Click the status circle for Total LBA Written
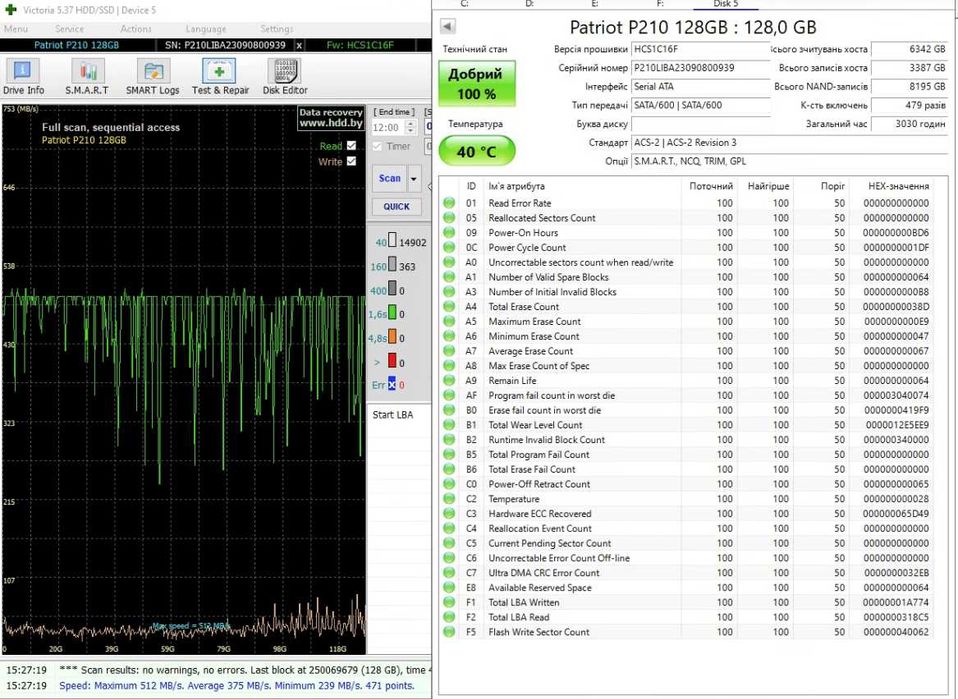958x699 pixels. 449,602
